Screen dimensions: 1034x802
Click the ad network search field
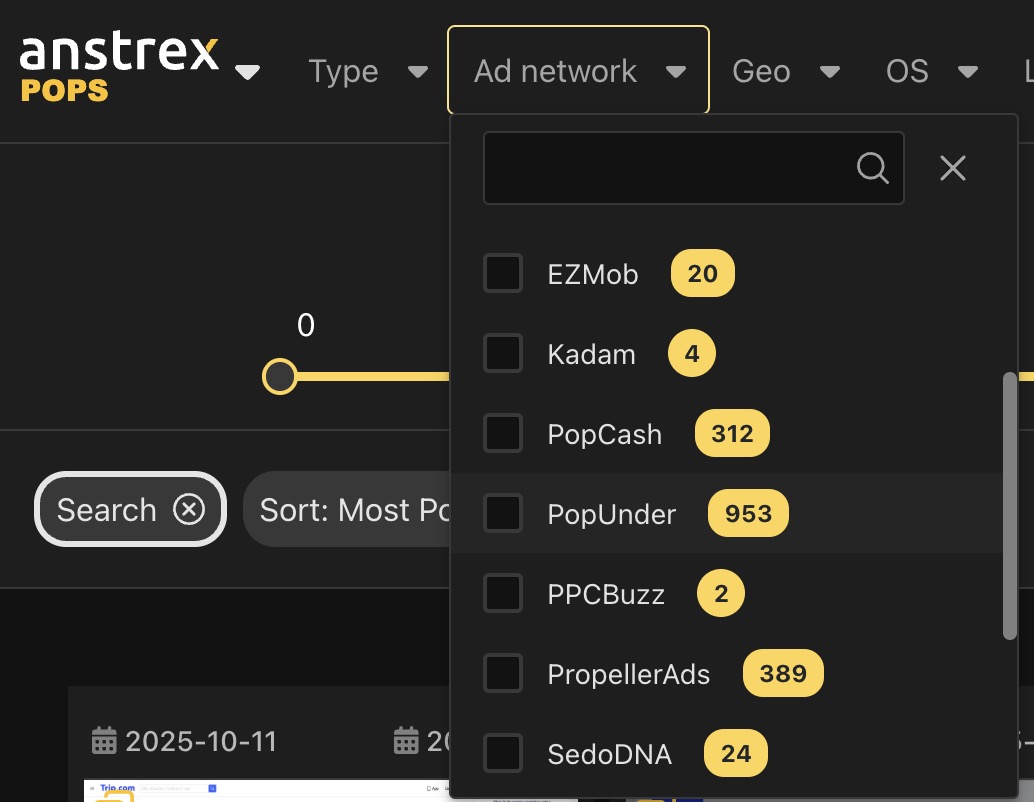pos(694,168)
